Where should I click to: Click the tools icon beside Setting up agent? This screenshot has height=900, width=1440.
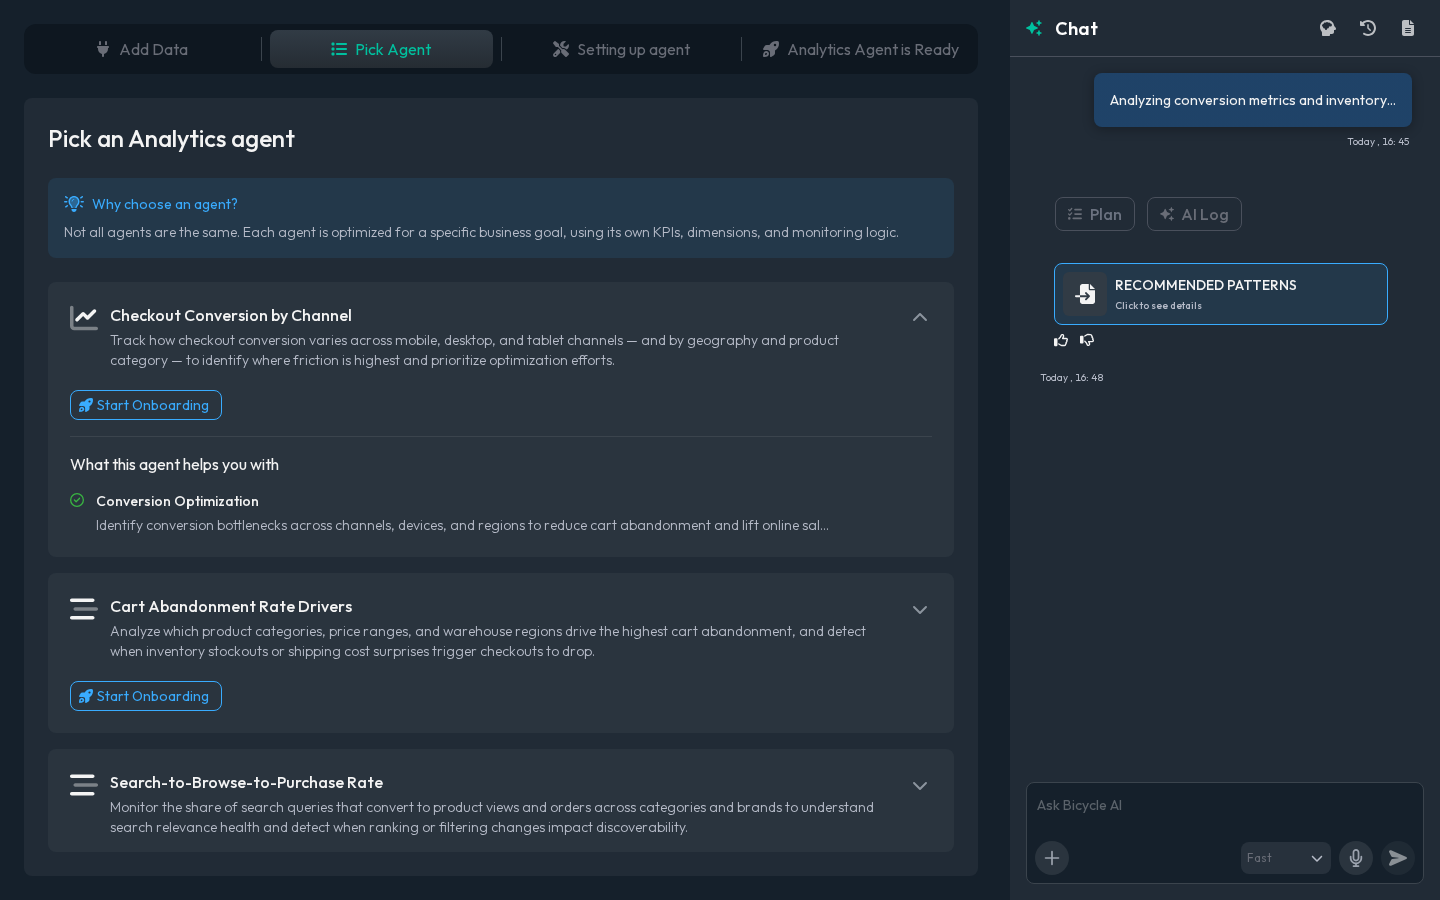pyautogui.click(x=561, y=49)
